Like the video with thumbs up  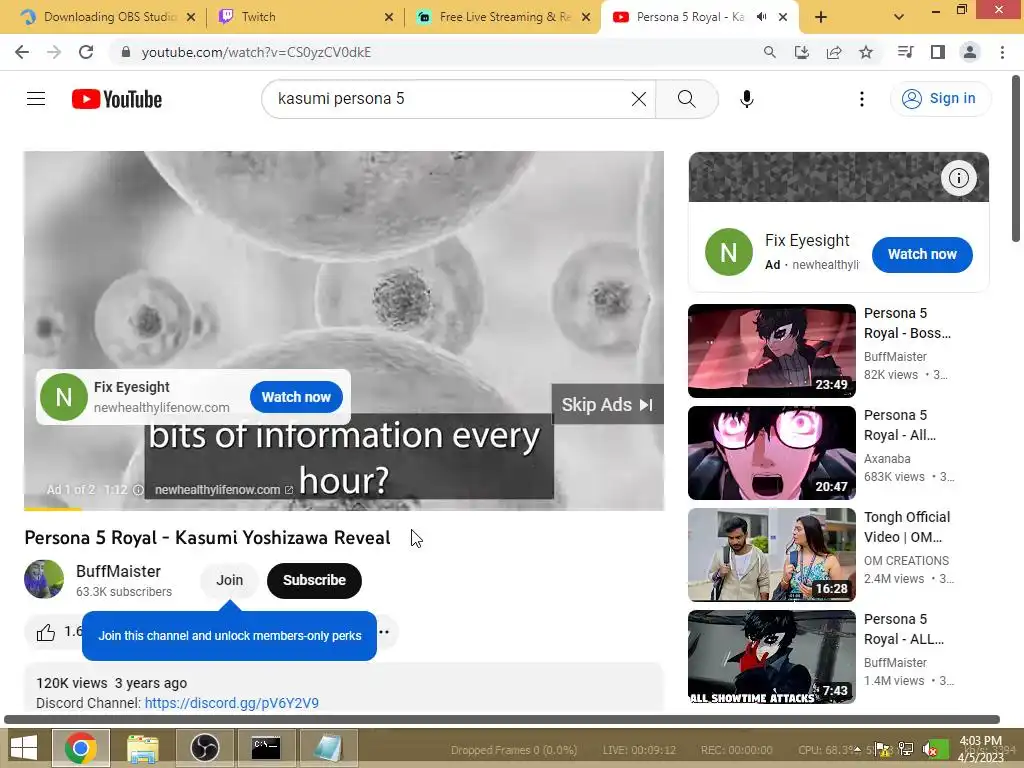[46, 632]
